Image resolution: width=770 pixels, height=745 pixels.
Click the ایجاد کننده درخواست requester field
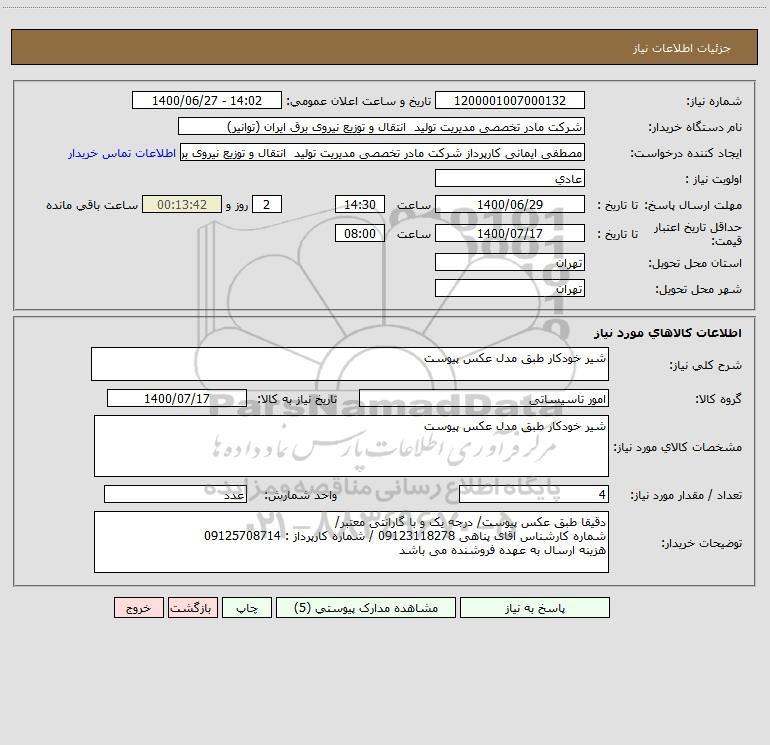point(383,152)
